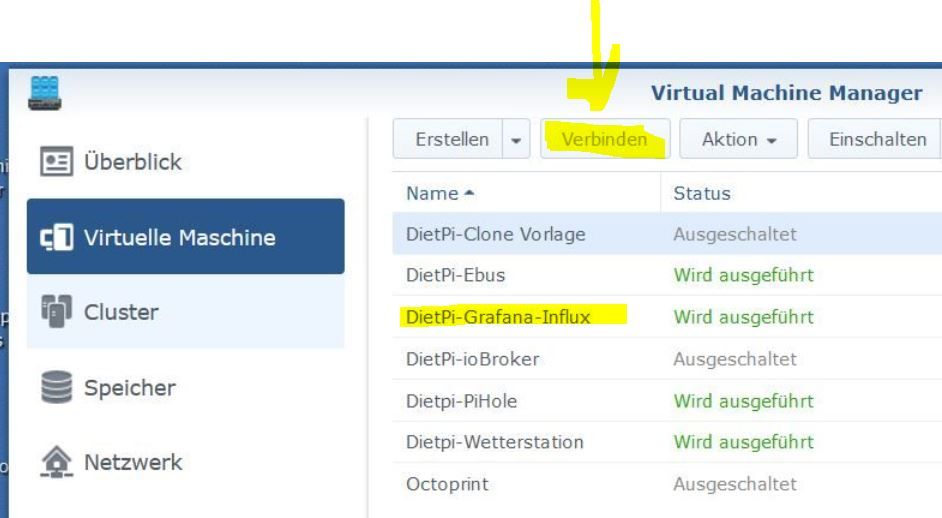Open the Aktion dropdown menu

738,139
